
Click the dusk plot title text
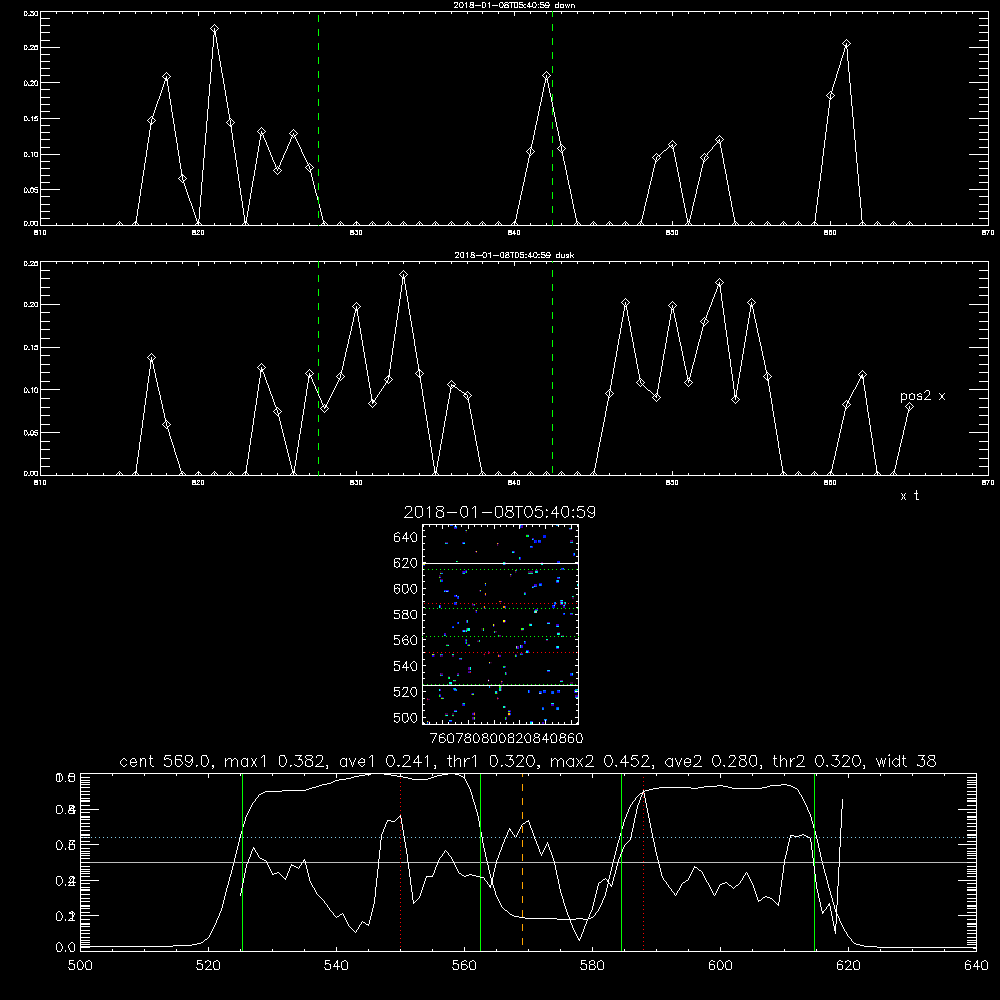pyautogui.click(x=514, y=255)
